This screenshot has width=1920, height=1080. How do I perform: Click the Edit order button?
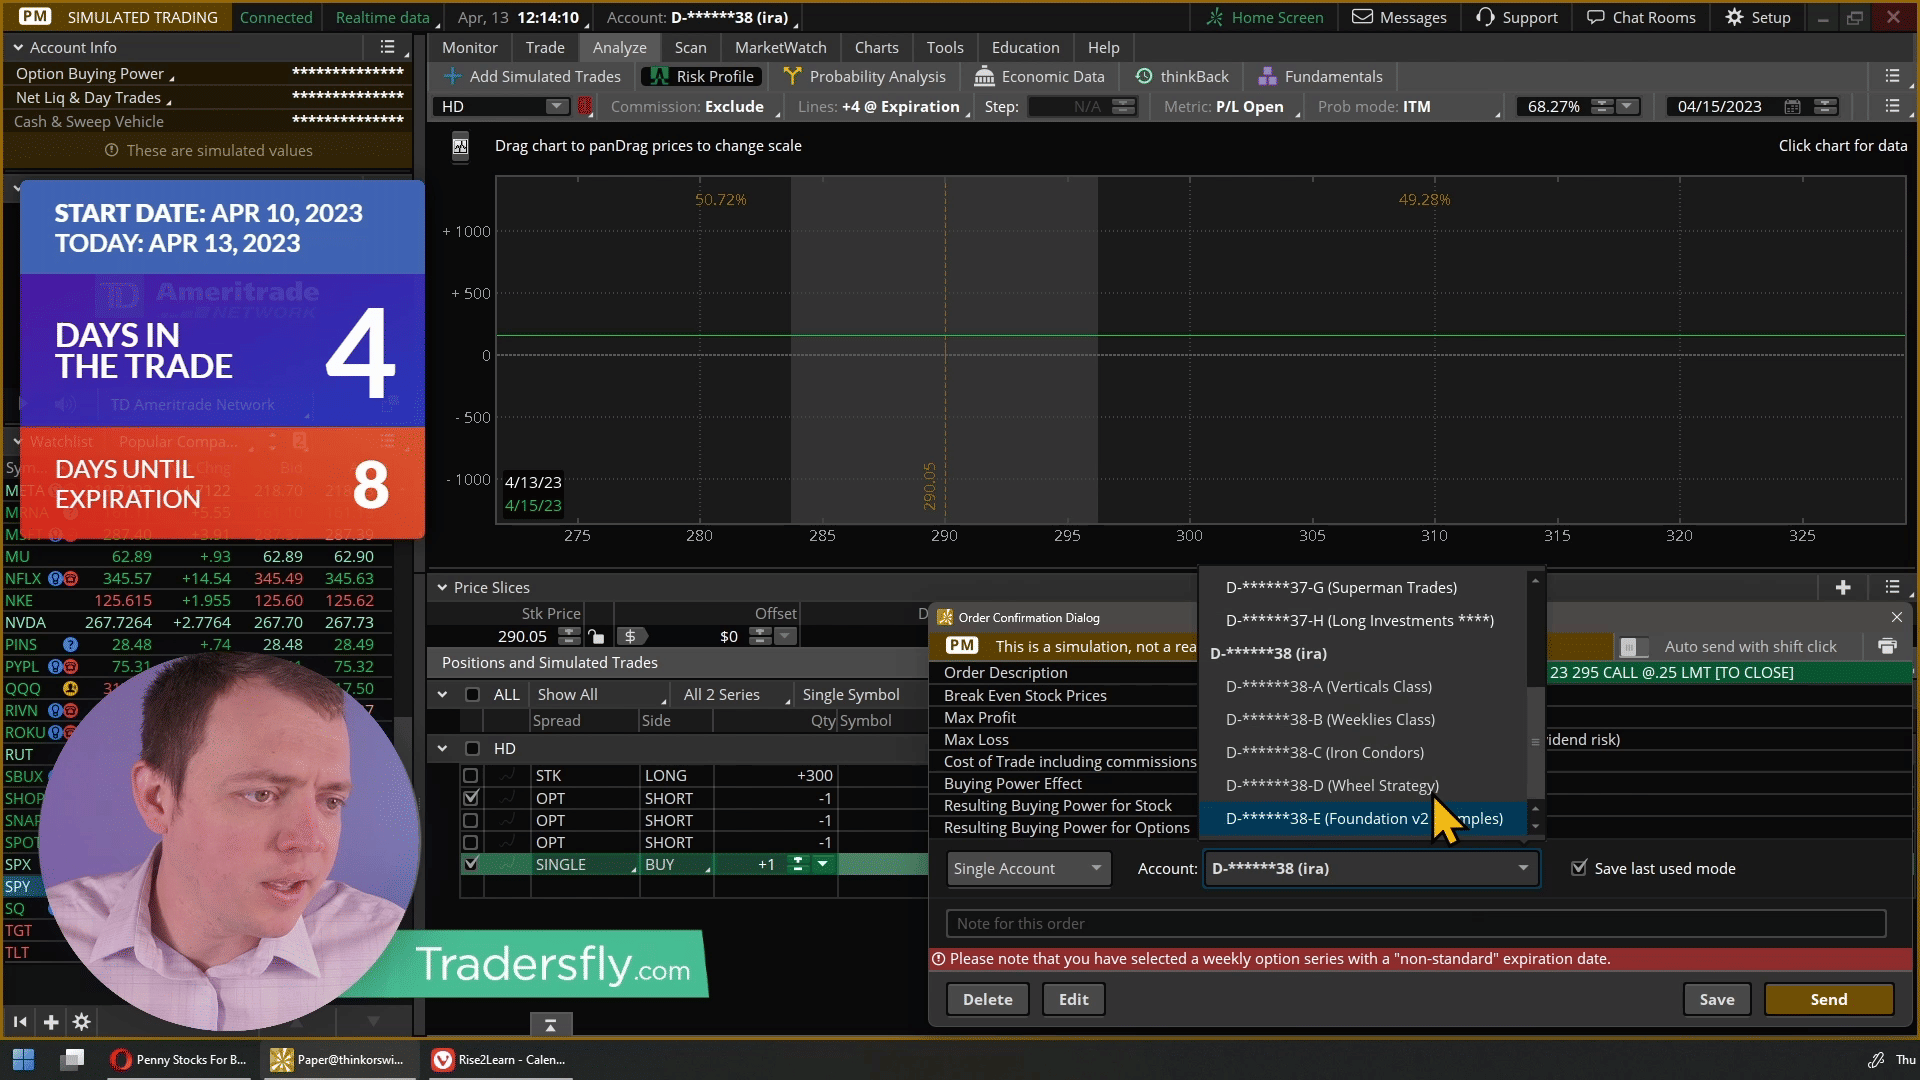[1074, 999]
